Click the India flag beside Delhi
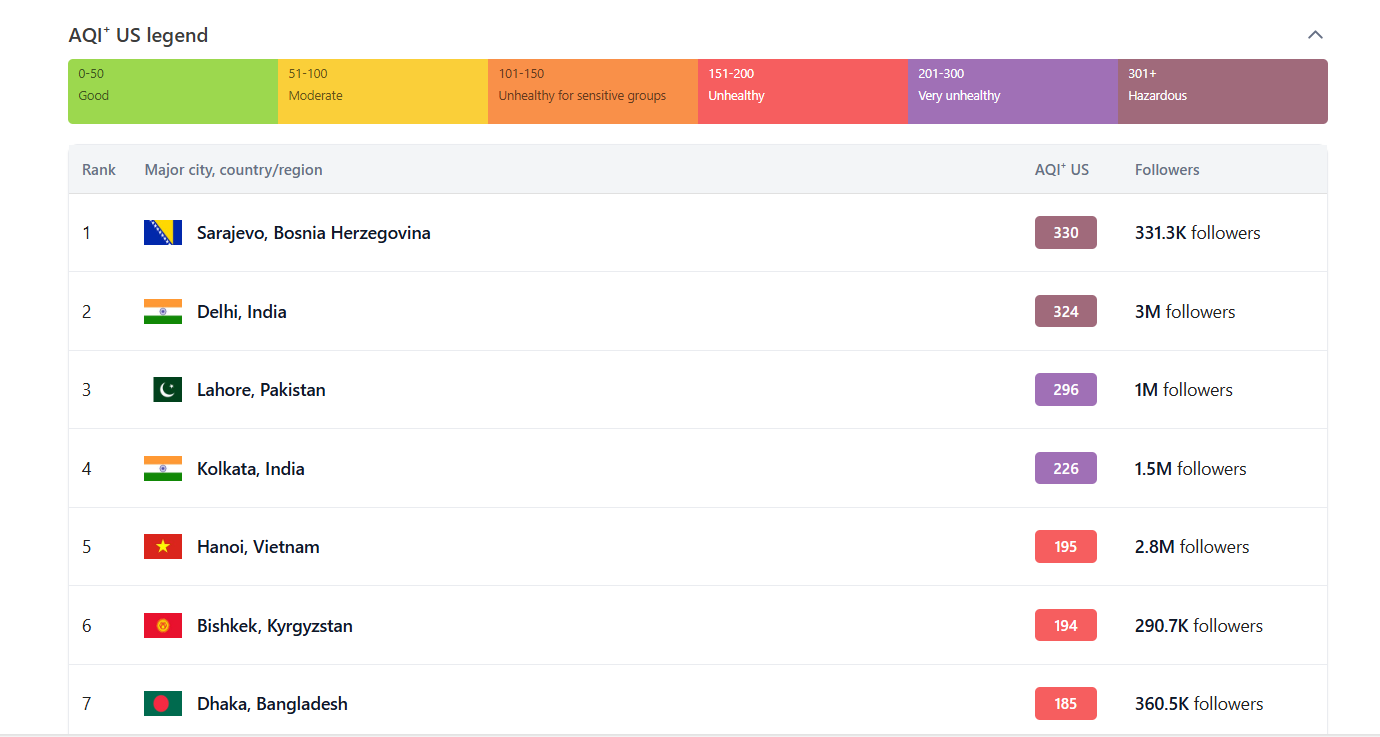The height and width of the screenshot is (737, 1380). [162, 312]
